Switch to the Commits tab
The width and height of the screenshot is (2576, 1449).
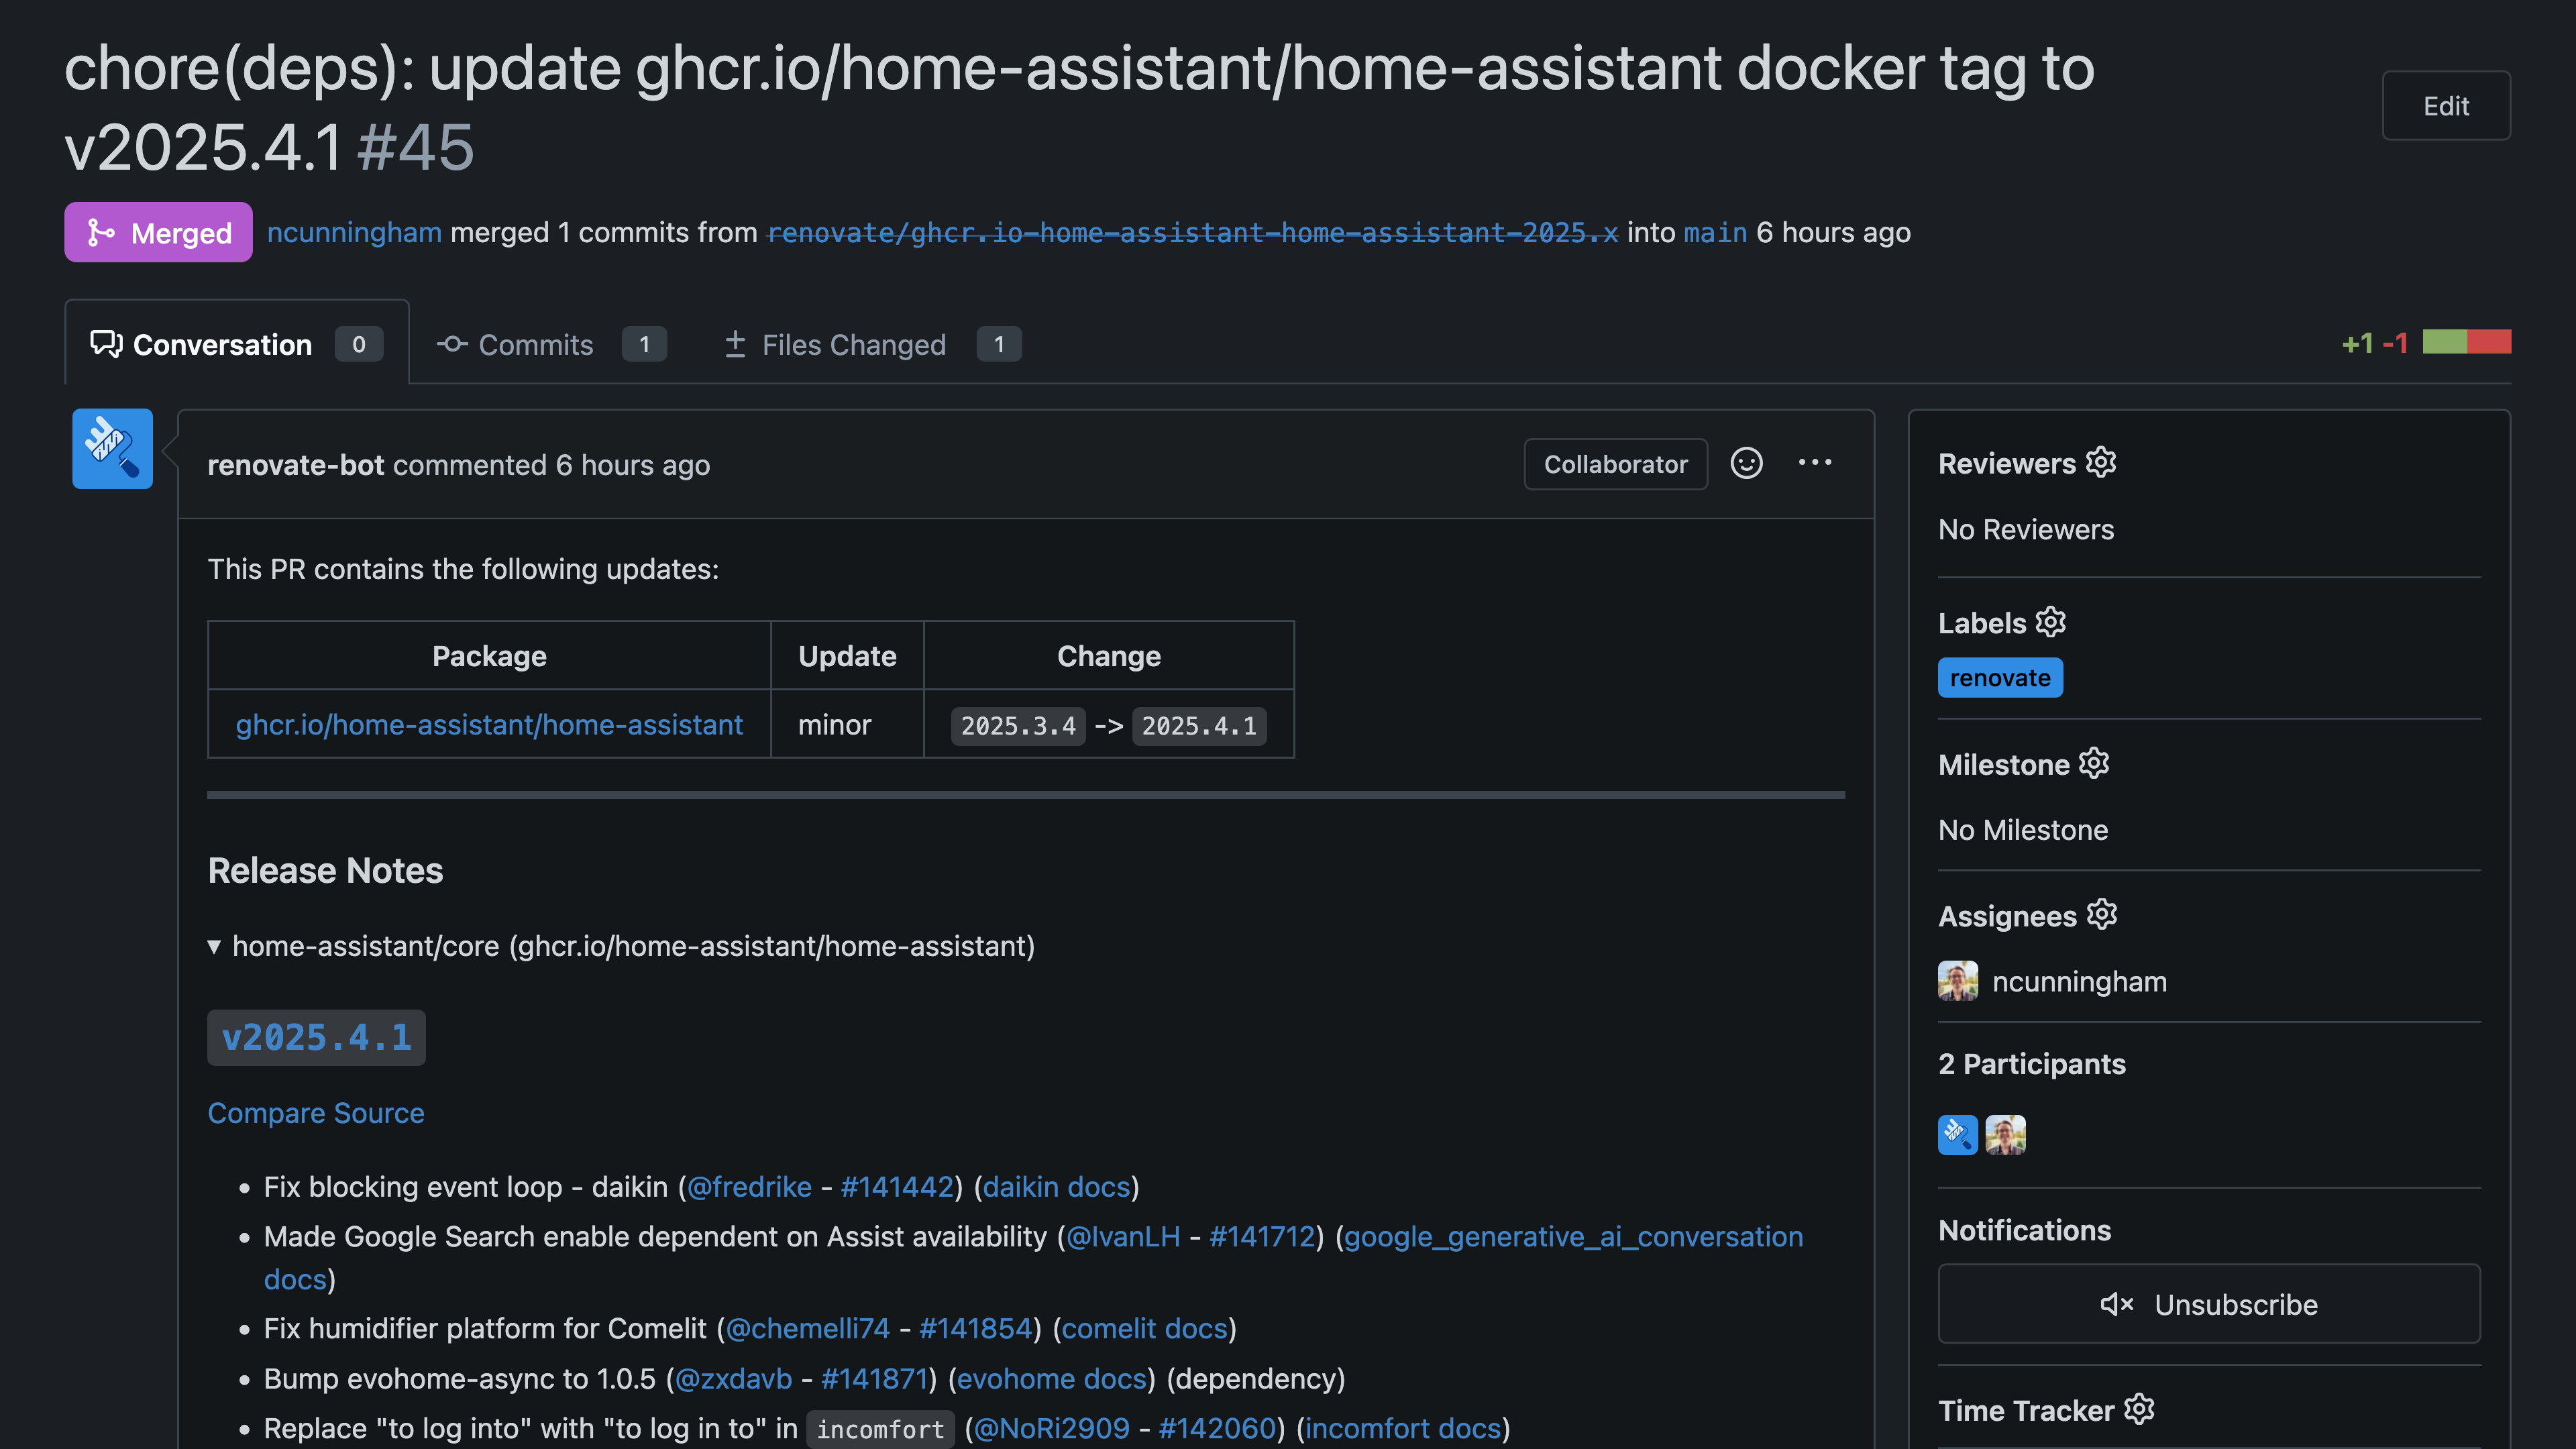pyautogui.click(x=551, y=344)
